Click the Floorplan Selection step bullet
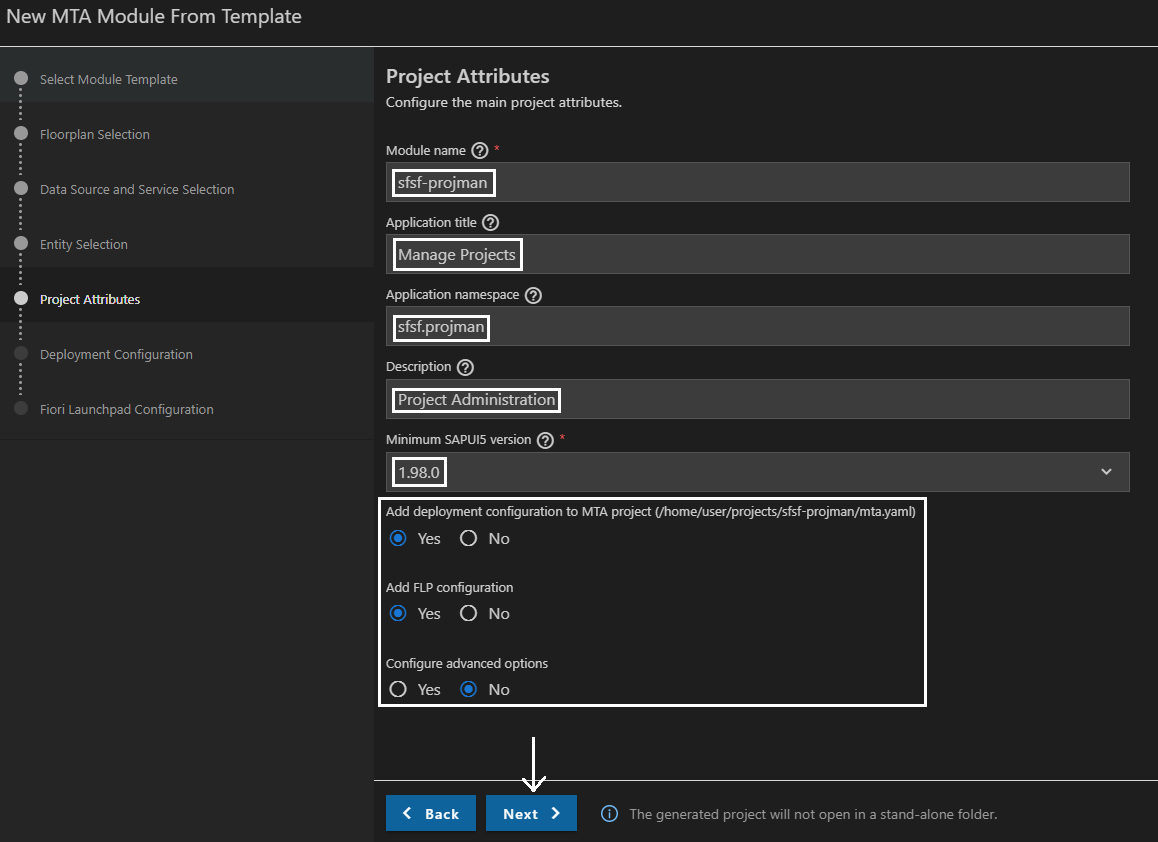Screen dimensions: 1158x842 (x=21, y=134)
